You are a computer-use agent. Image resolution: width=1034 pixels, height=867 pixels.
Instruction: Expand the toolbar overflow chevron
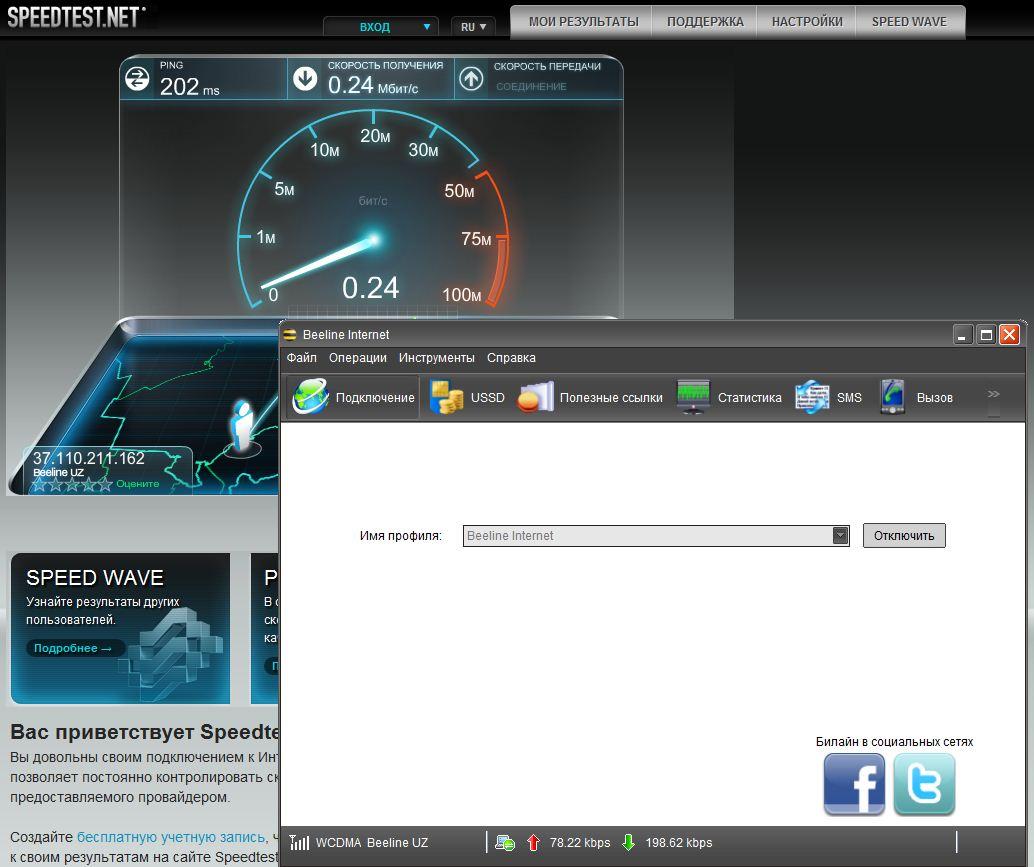click(x=993, y=394)
